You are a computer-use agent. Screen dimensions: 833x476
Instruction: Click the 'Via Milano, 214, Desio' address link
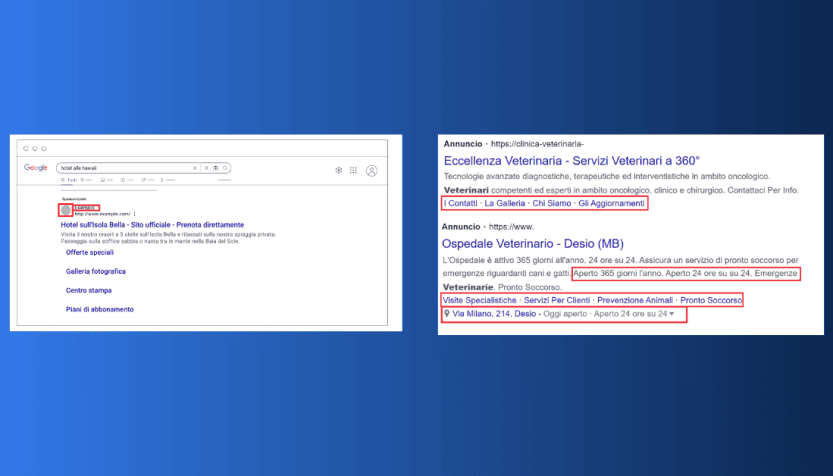click(495, 314)
